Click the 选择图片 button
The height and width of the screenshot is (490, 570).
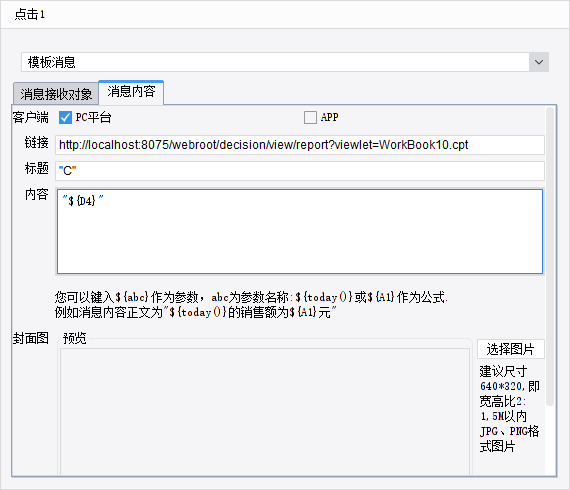pos(511,349)
